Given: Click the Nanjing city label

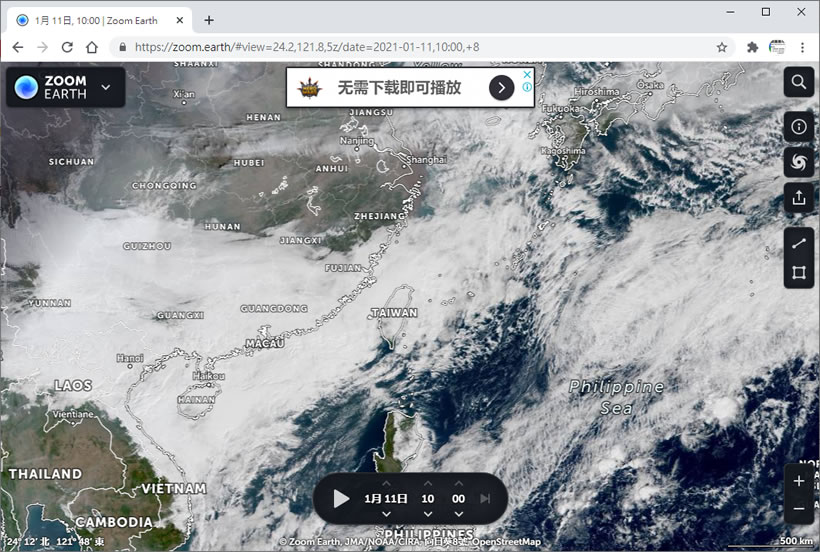Looking at the screenshot, I should pos(357,141).
